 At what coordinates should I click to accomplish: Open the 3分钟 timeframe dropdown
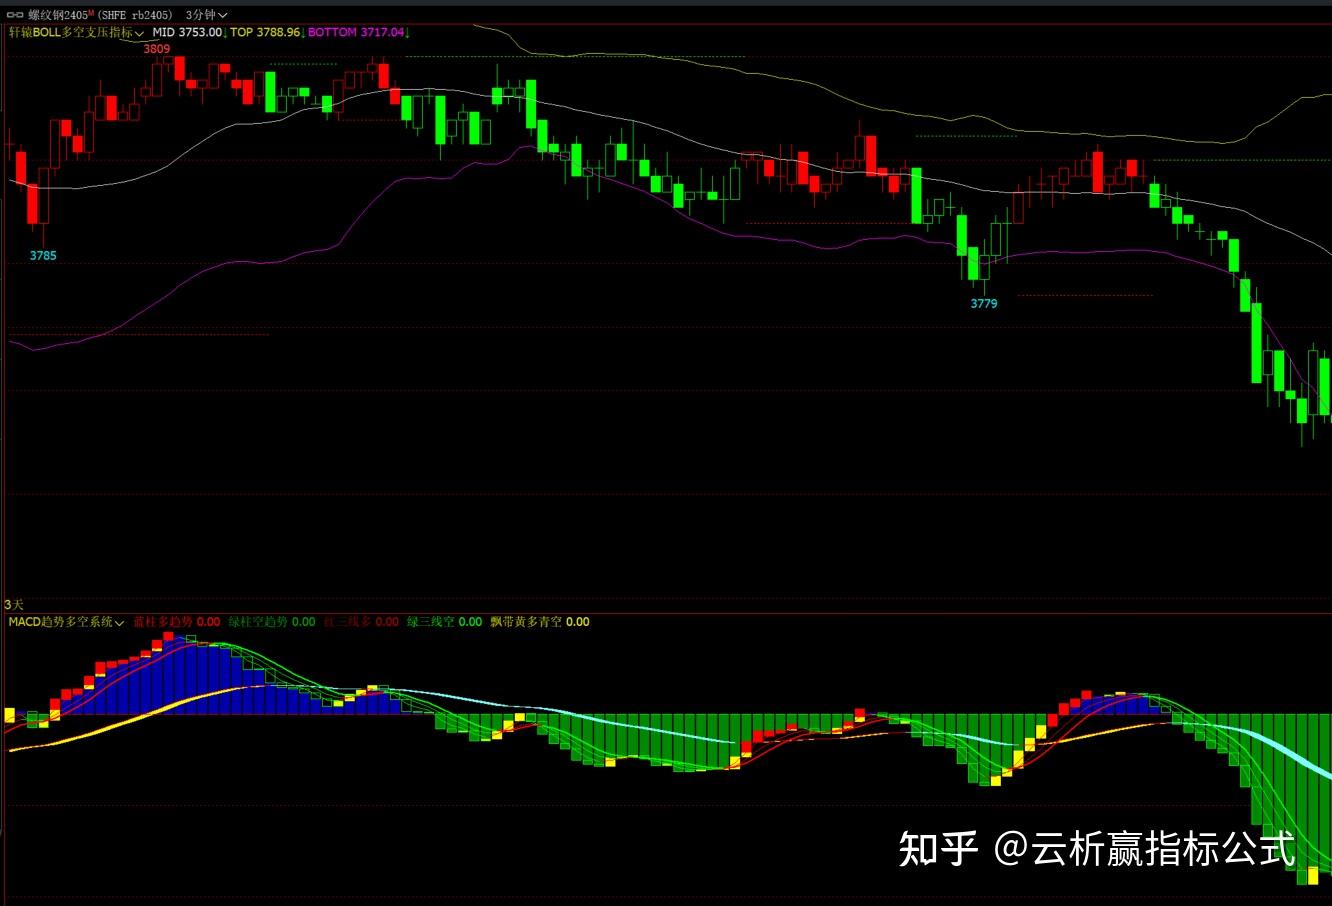198,15
